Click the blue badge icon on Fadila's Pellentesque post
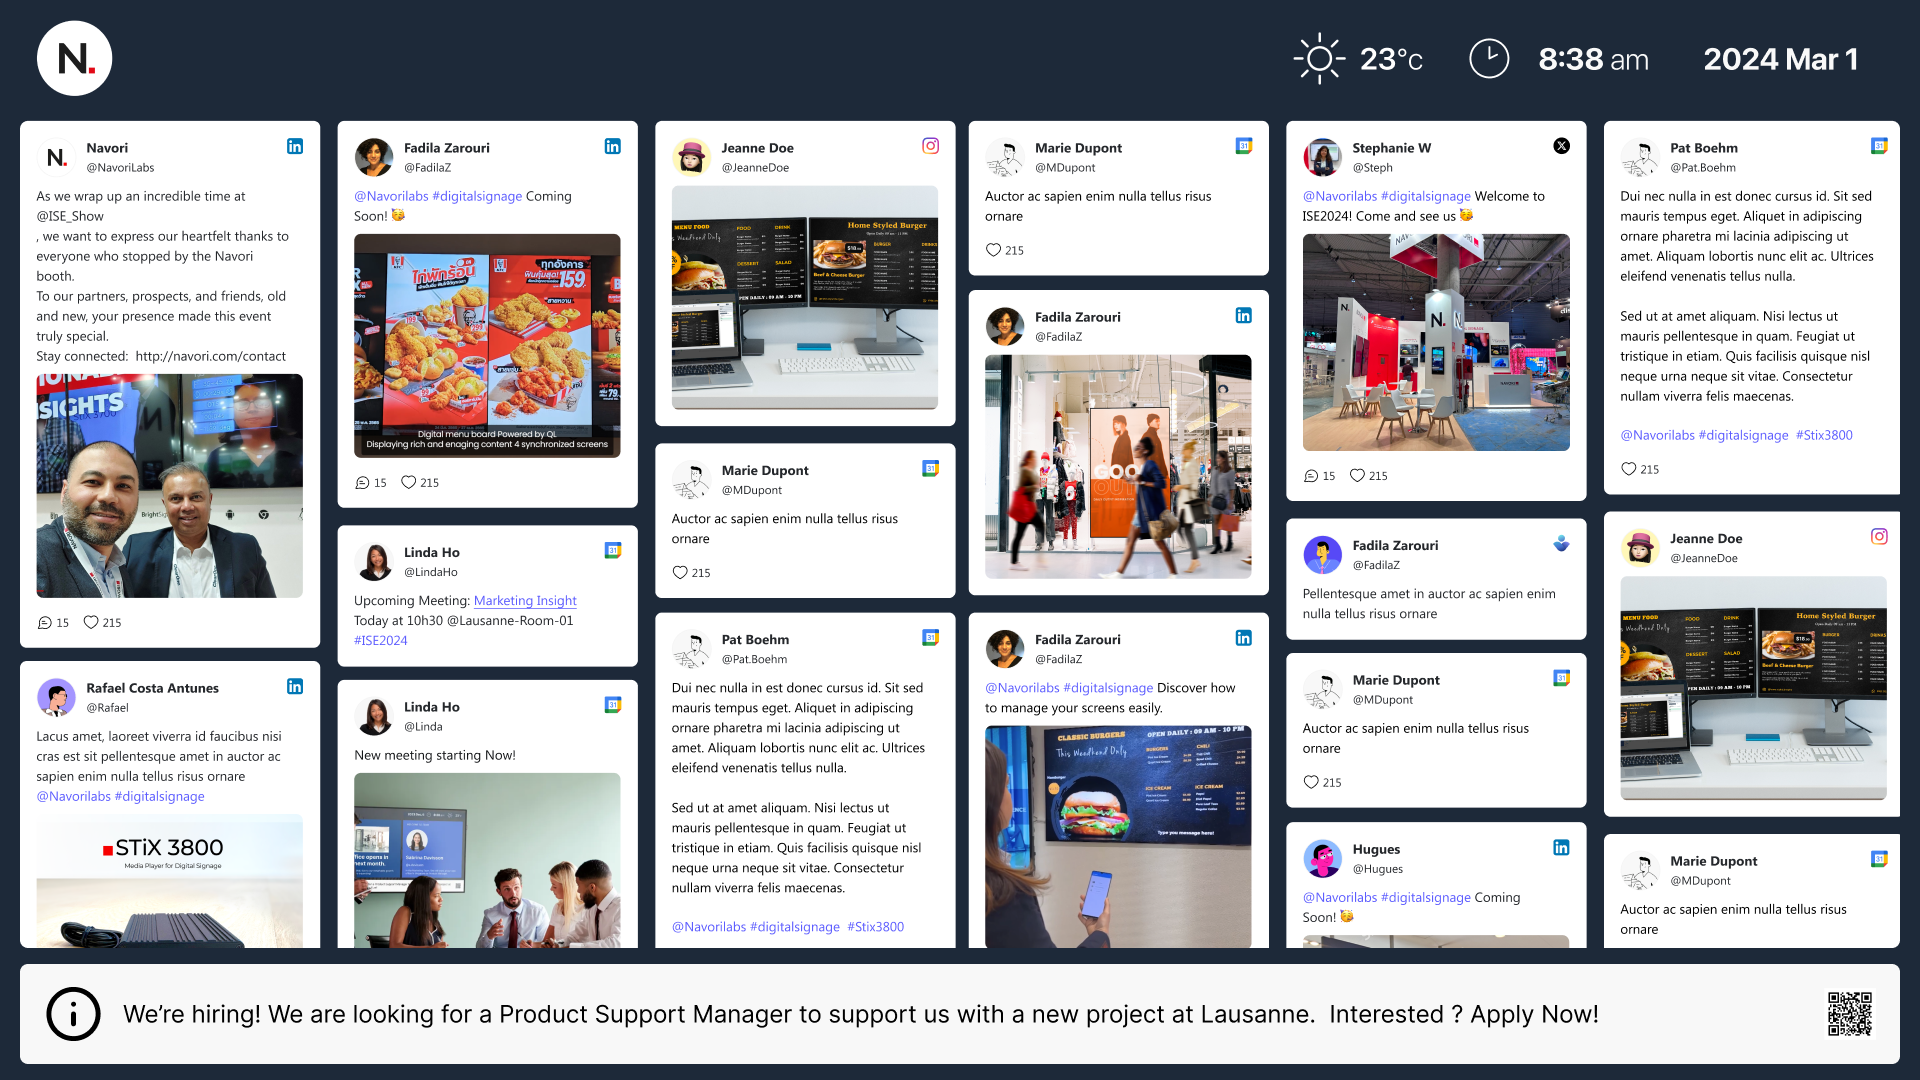The height and width of the screenshot is (1080, 1920). pos(1561,544)
